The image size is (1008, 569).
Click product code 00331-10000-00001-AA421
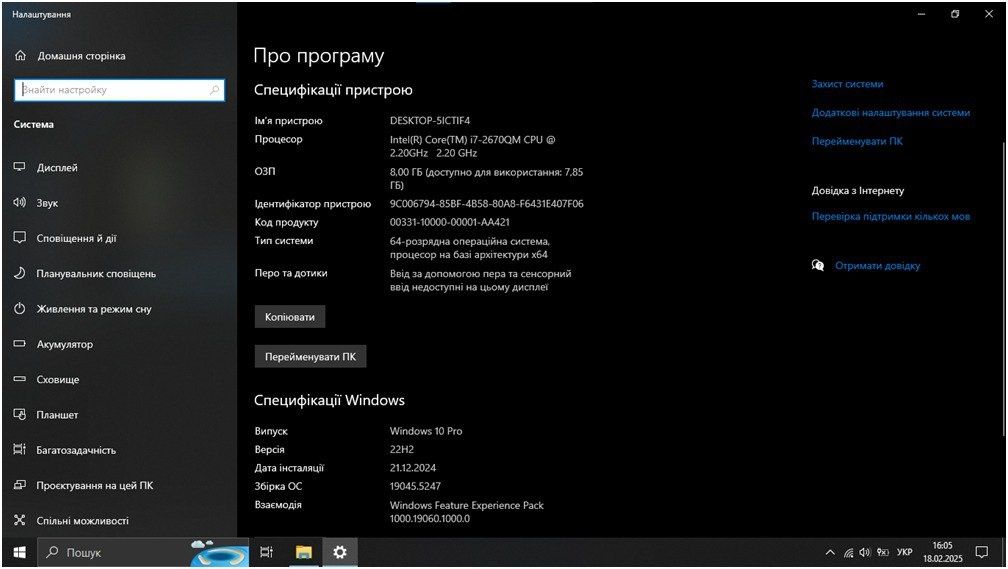449,222
